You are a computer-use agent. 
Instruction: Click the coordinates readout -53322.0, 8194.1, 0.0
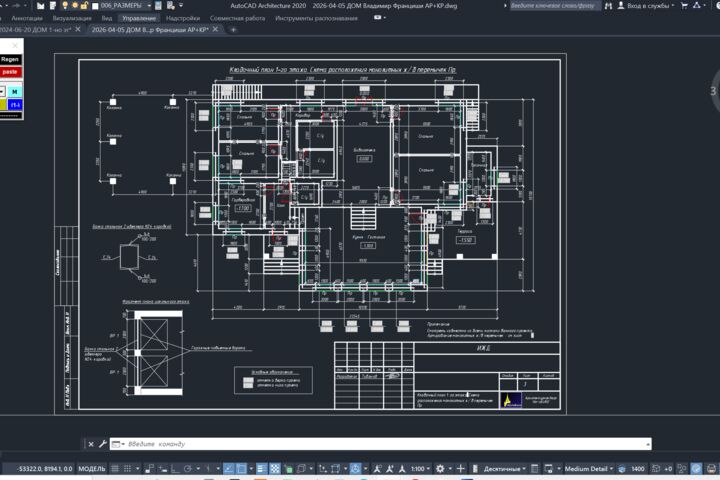(45, 469)
